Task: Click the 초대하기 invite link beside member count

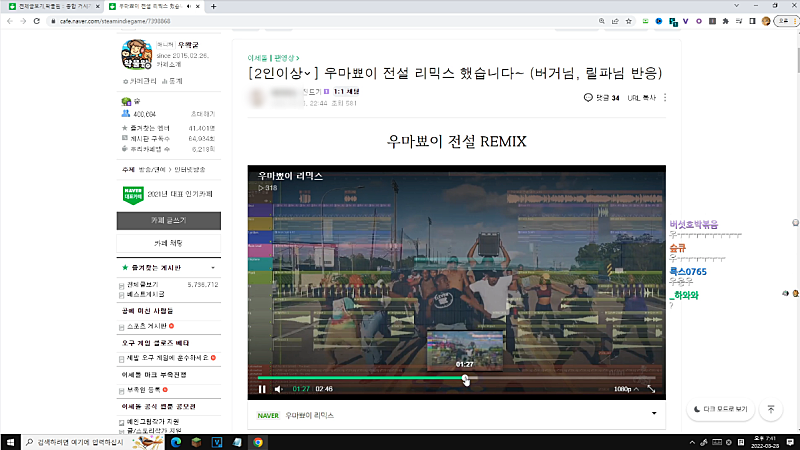Action: click(x=203, y=114)
